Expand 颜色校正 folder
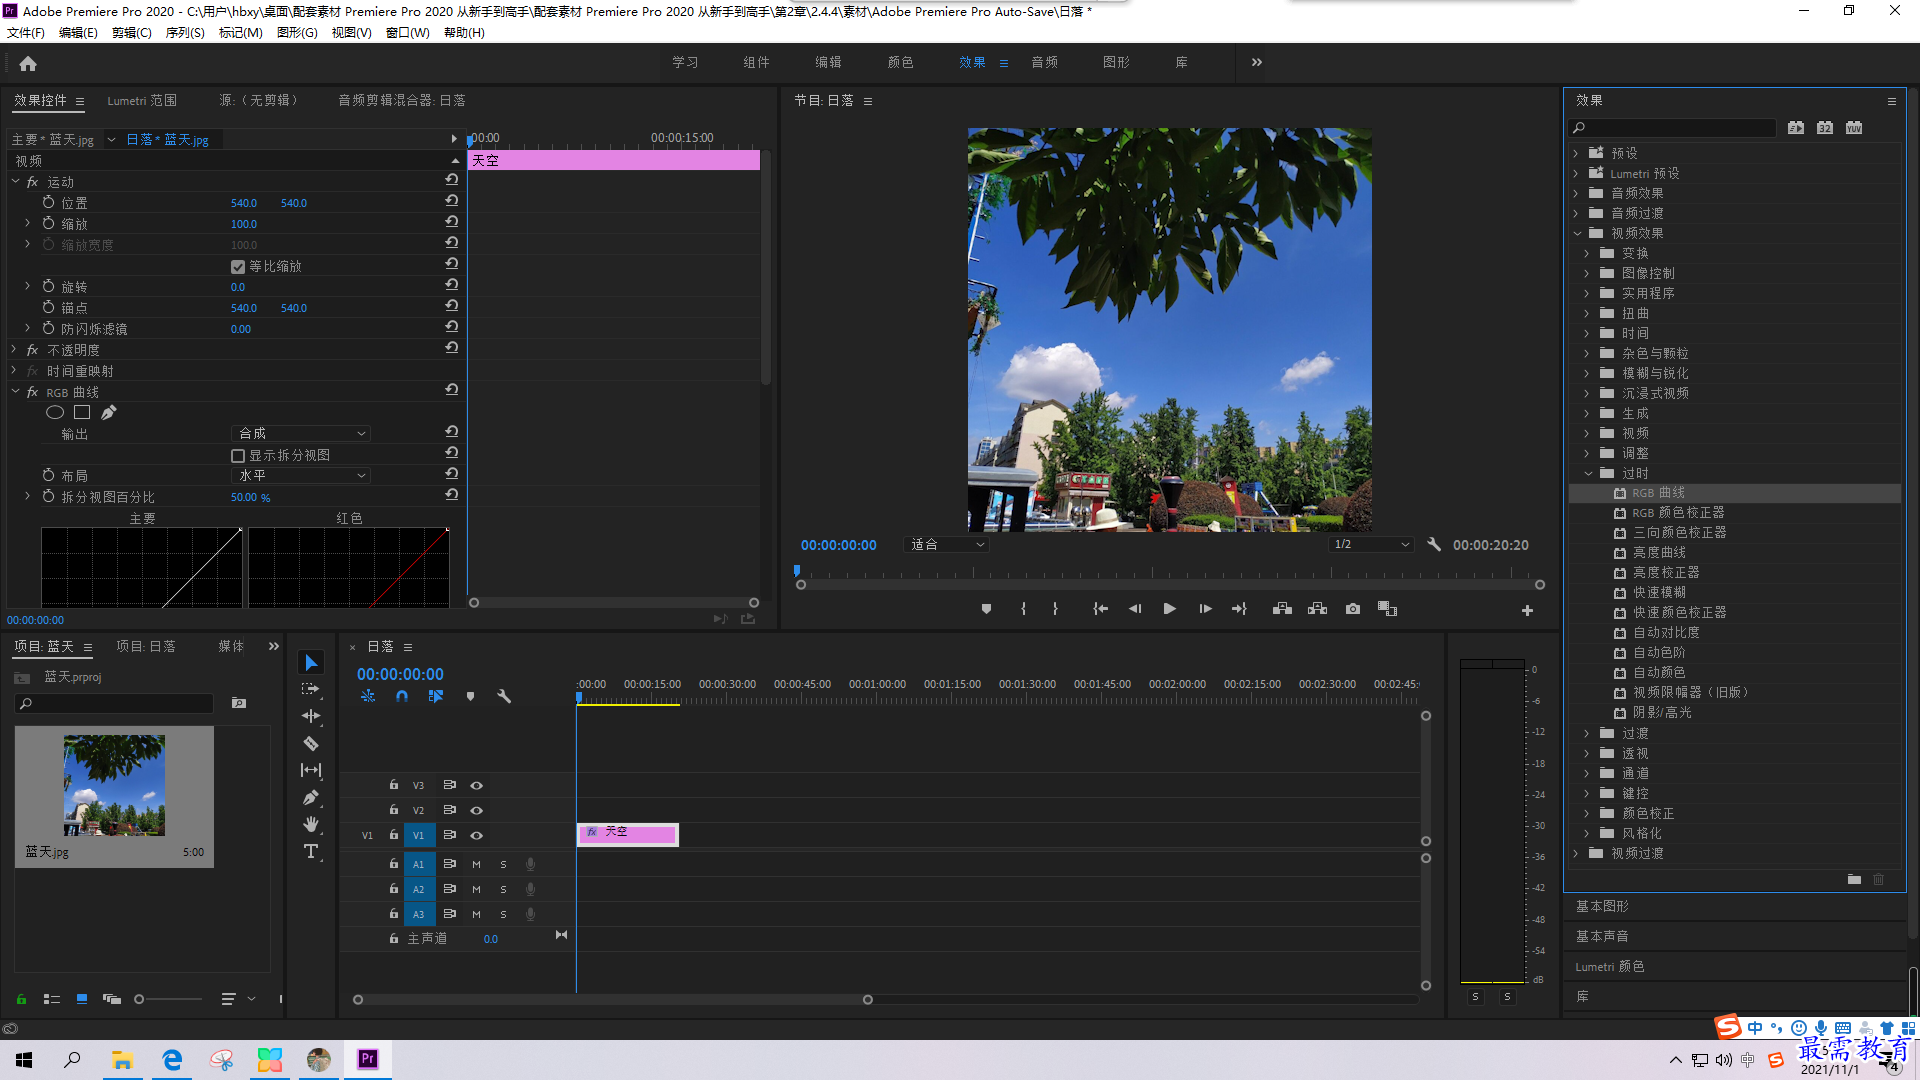Screen dimensions: 1920x1080 (1587, 813)
